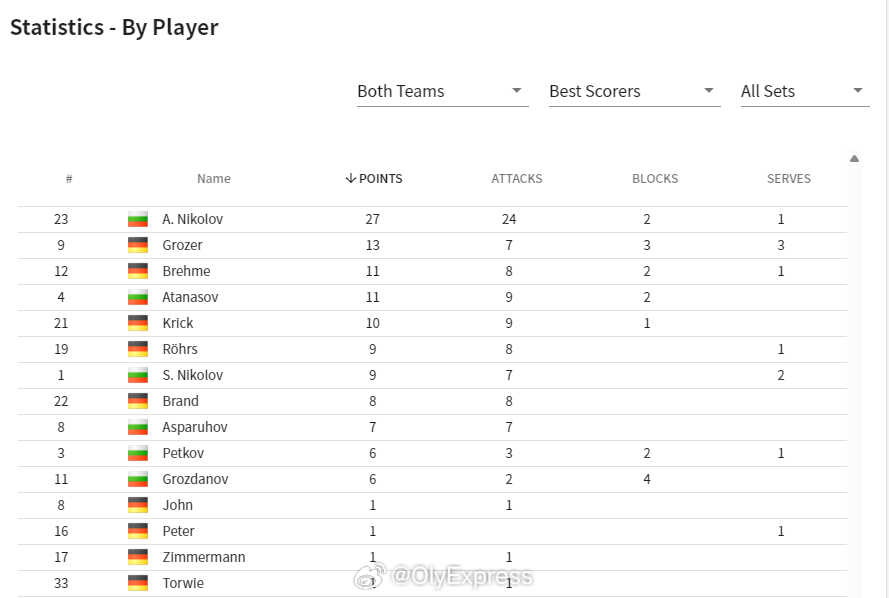Click the Name column header
The width and height of the screenshot is (889, 598).
coord(214,179)
